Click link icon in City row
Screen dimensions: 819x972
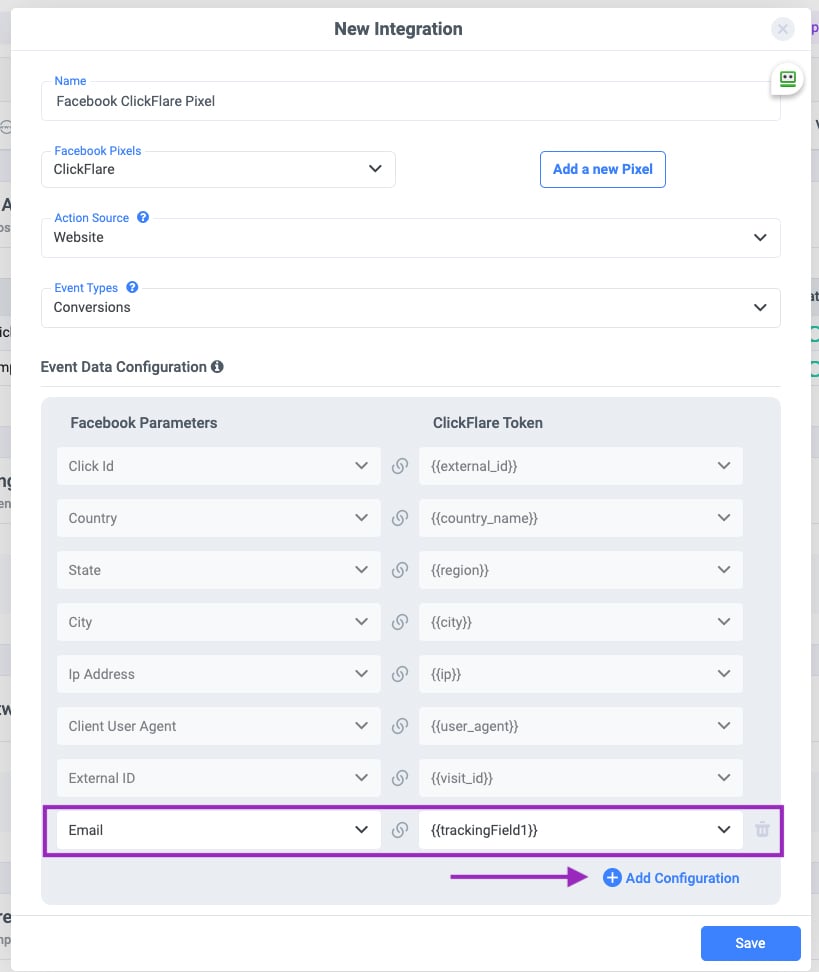click(400, 622)
